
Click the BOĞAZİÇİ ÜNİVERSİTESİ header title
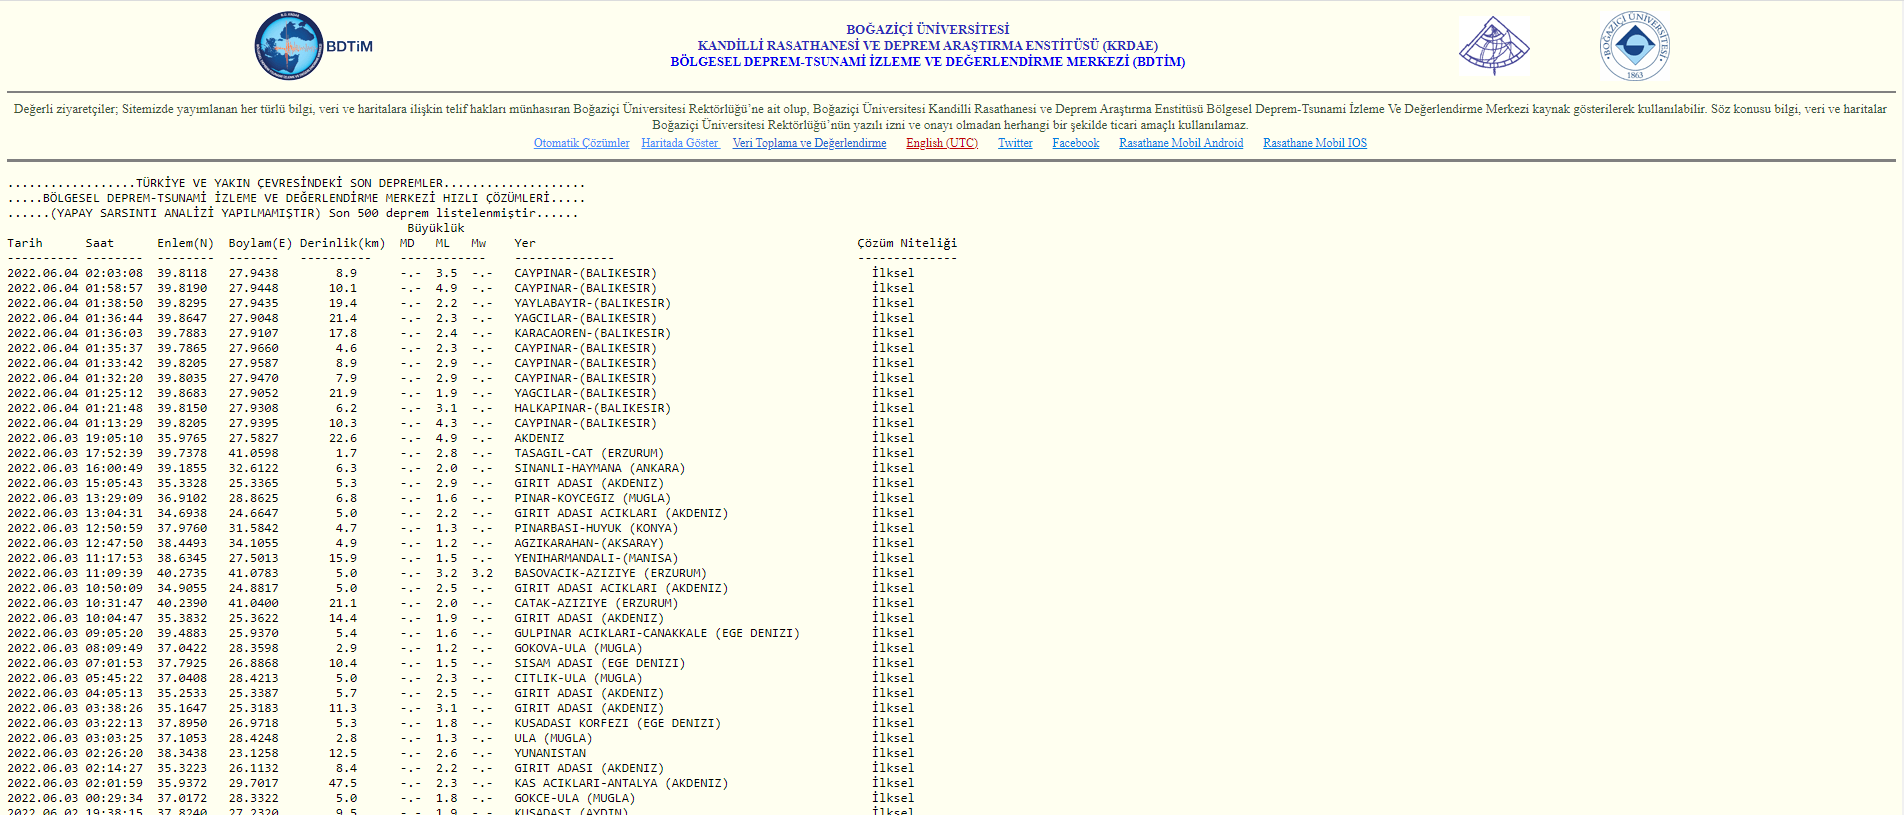927,30
